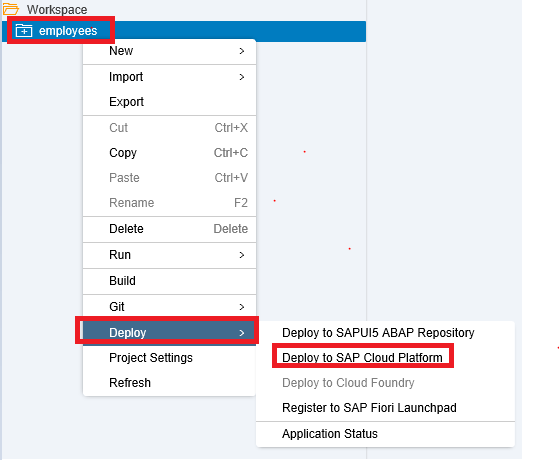
Task: Click the Deploy menu item label
Action: pos(128,333)
